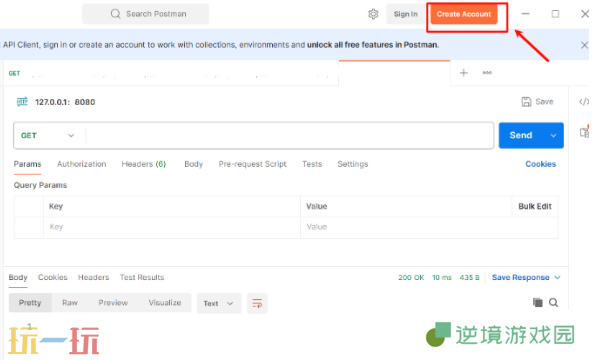Viewport: 600px width, 360px height.
Task: Click the Bulk Edit link
Action: [535, 207]
